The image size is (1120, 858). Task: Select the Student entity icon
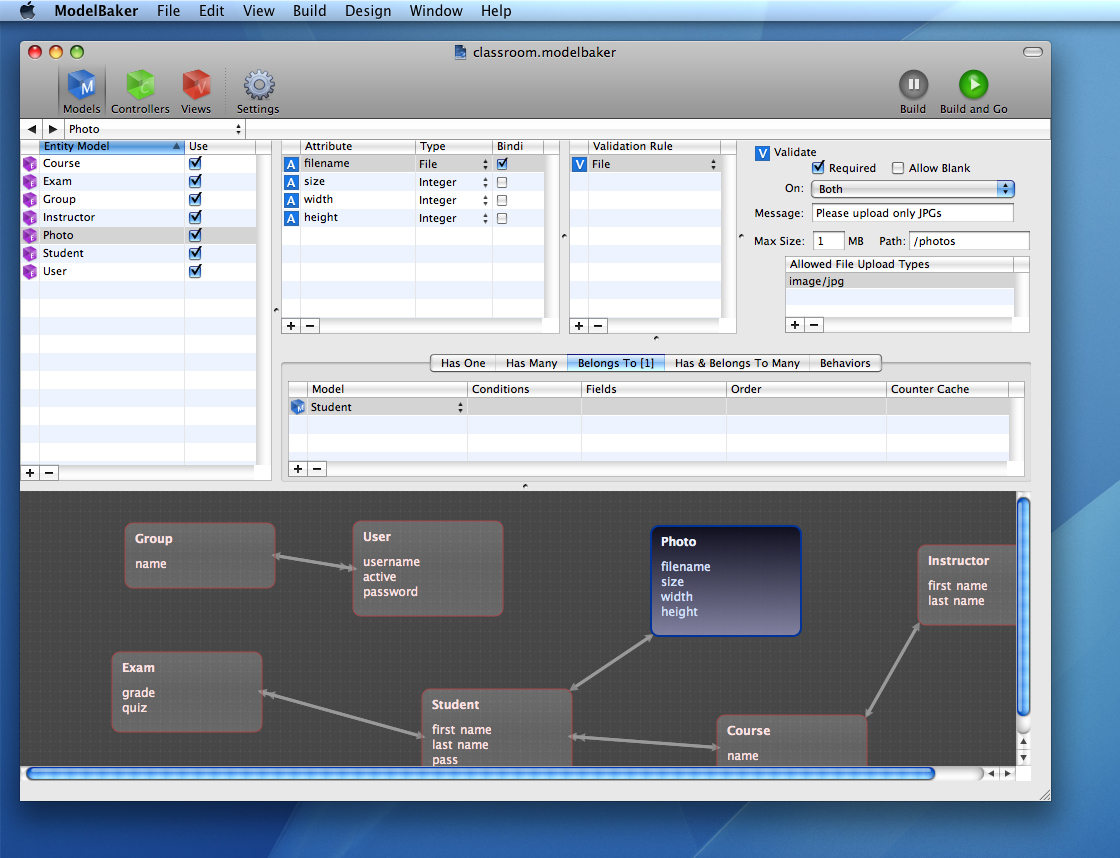[30, 254]
